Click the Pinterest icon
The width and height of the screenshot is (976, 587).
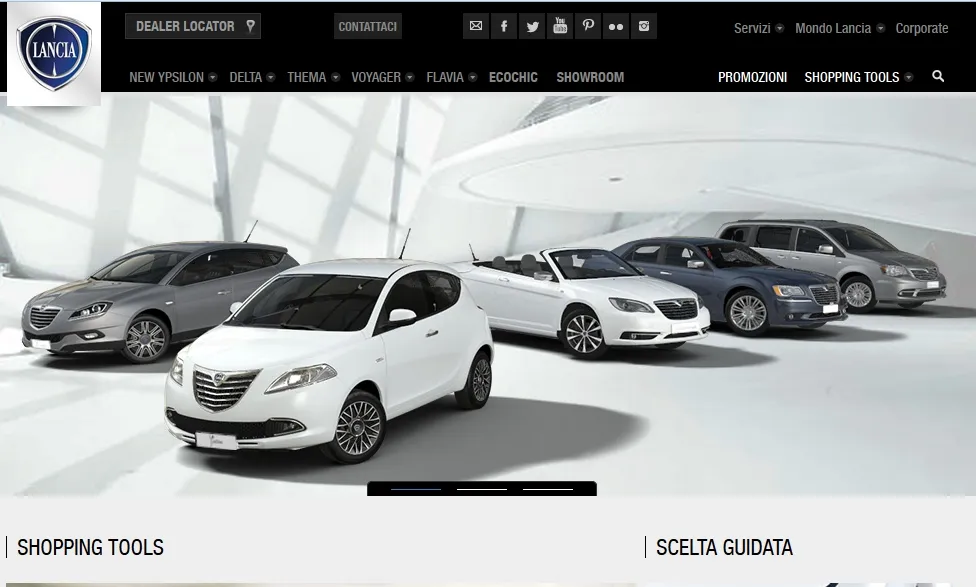[588, 27]
